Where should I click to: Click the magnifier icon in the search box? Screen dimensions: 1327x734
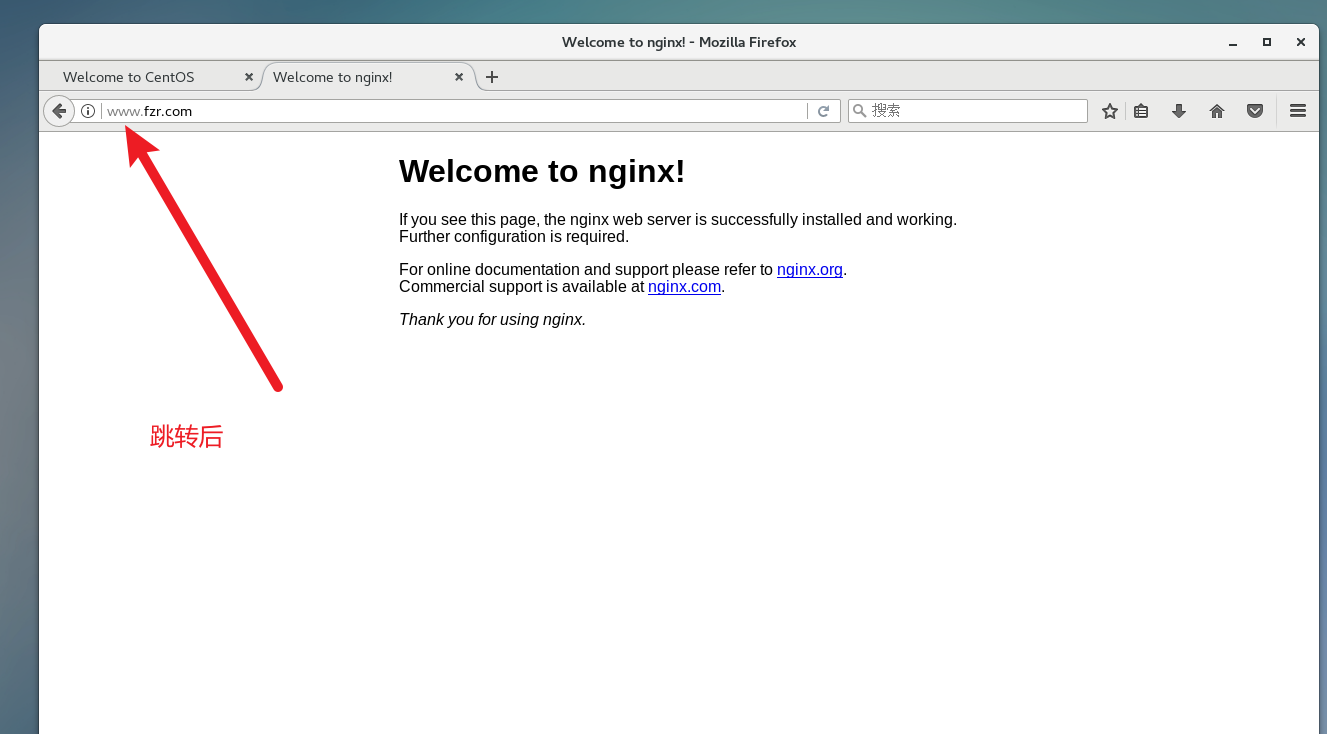pyautogui.click(x=859, y=111)
